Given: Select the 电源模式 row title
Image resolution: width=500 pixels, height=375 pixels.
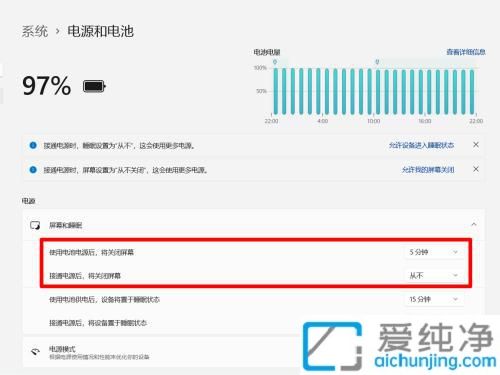Looking at the screenshot, I should (62, 349).
